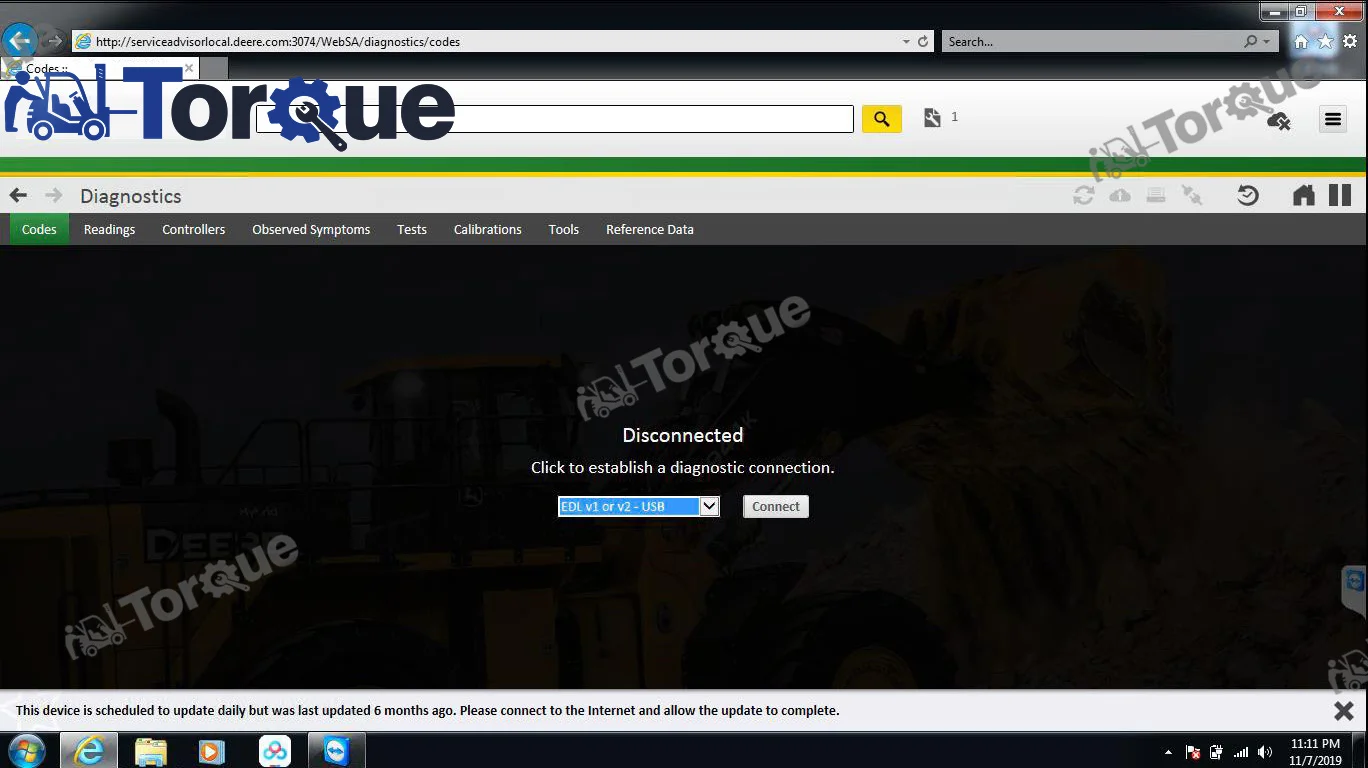Viewport: 1368px width, 768px height.
Task: Click the yellow search magnifier button
Action: (881, 119)
